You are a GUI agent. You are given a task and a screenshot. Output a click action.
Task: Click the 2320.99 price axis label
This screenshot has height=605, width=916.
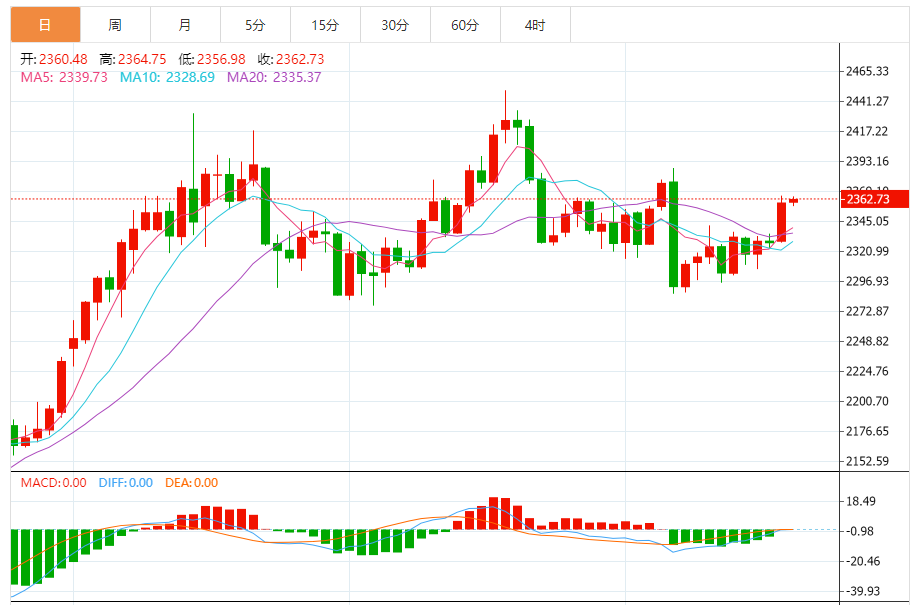(x=868, y=251)
